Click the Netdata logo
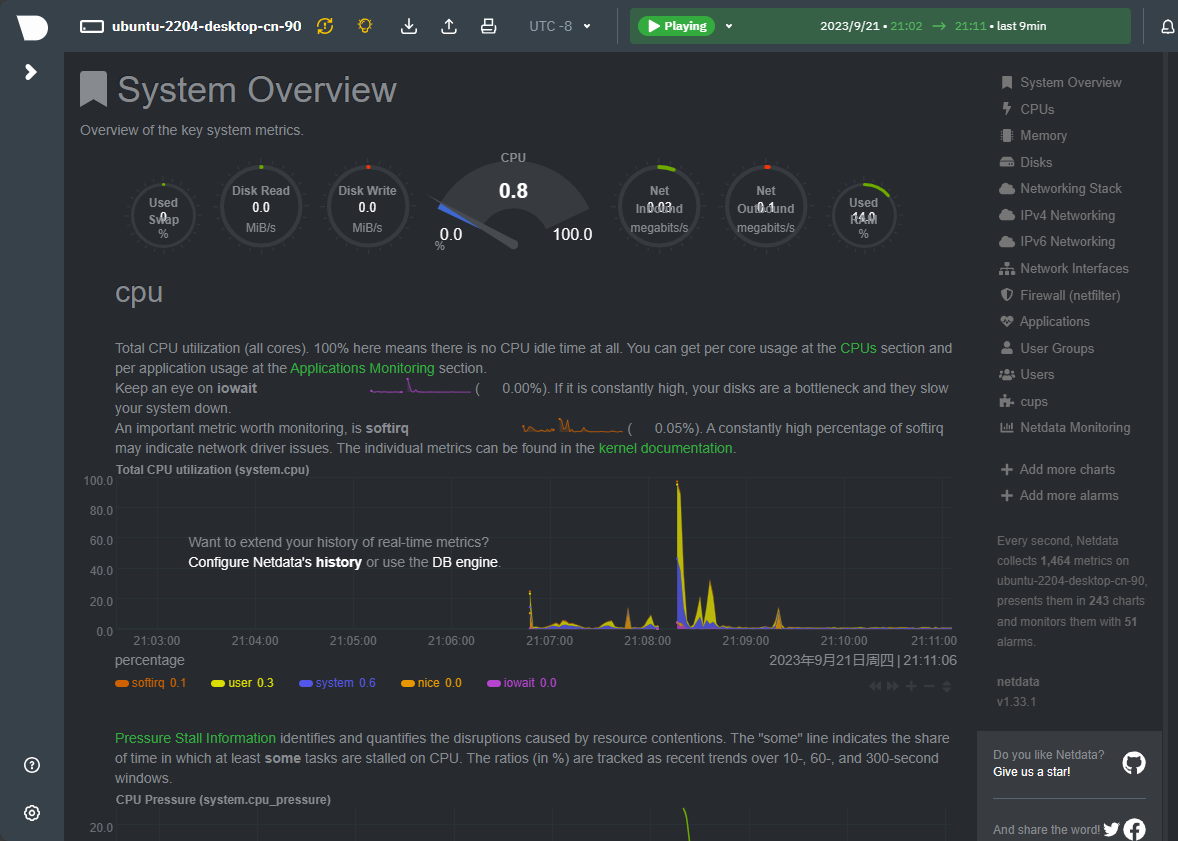The width and height of the screenshot is (1178, 841). click(32, 27)
